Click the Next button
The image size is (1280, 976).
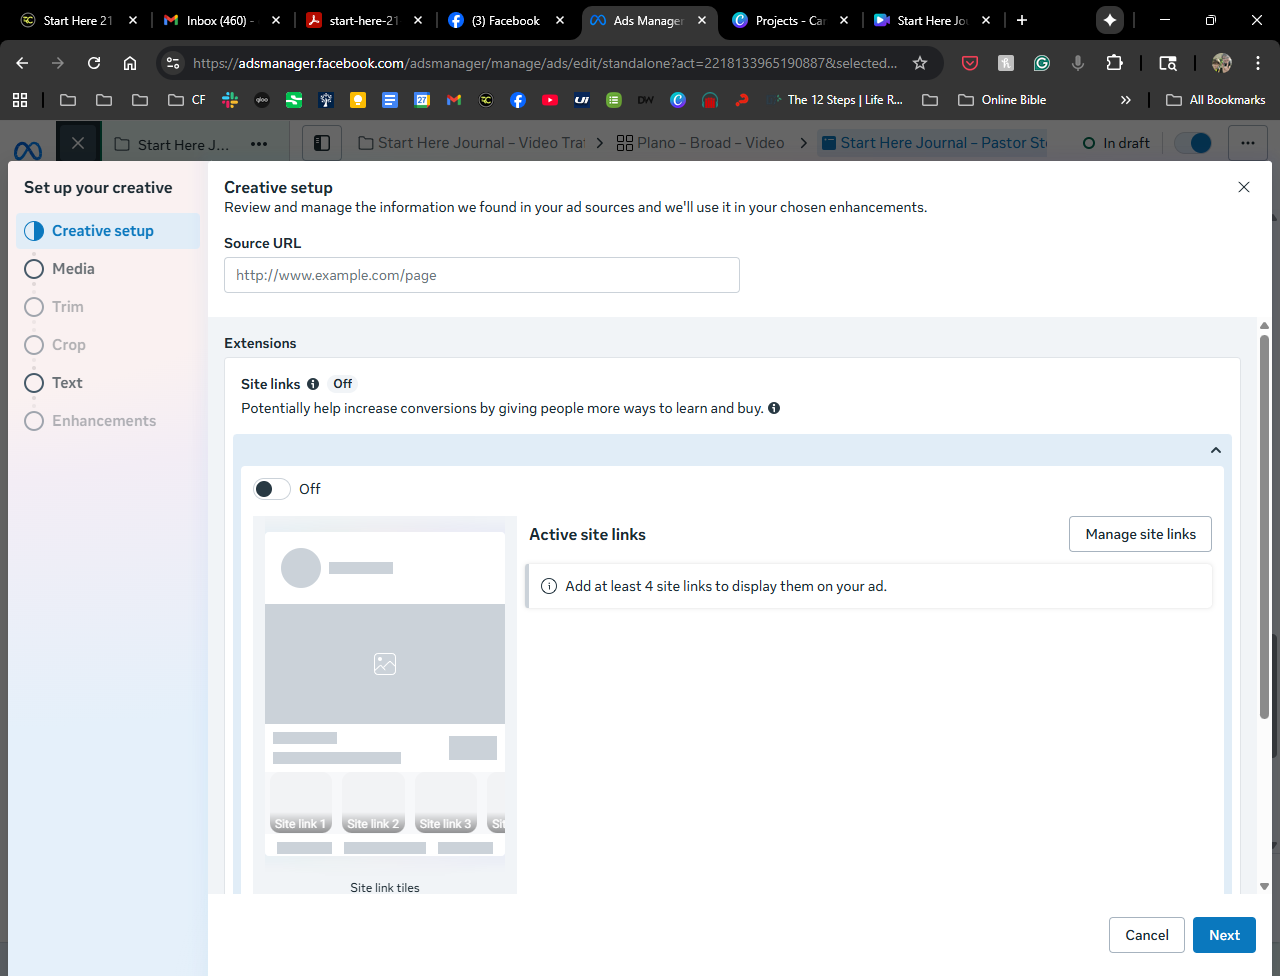[1224, 935]
